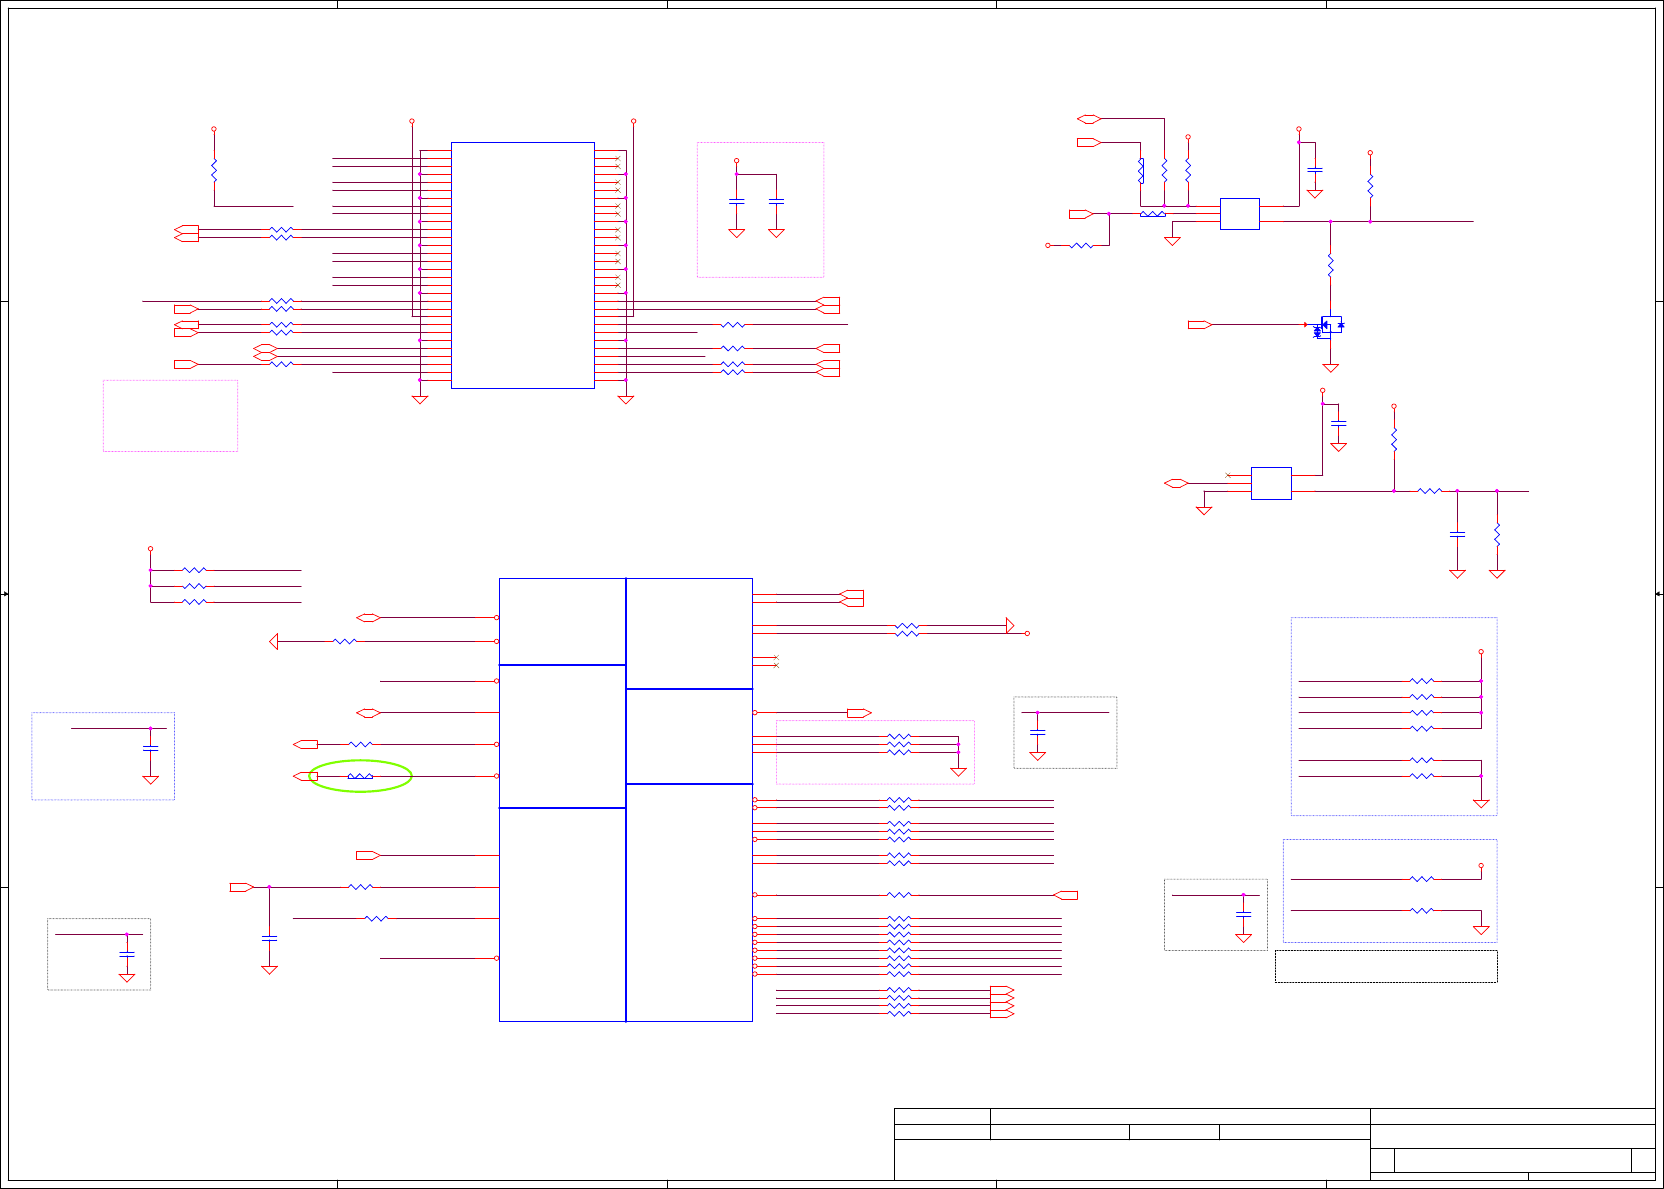Viewport: 1664px width, 1189px height.
Task: Click the input port feeding the MOSFET gate
Action: click(1200, 325)
